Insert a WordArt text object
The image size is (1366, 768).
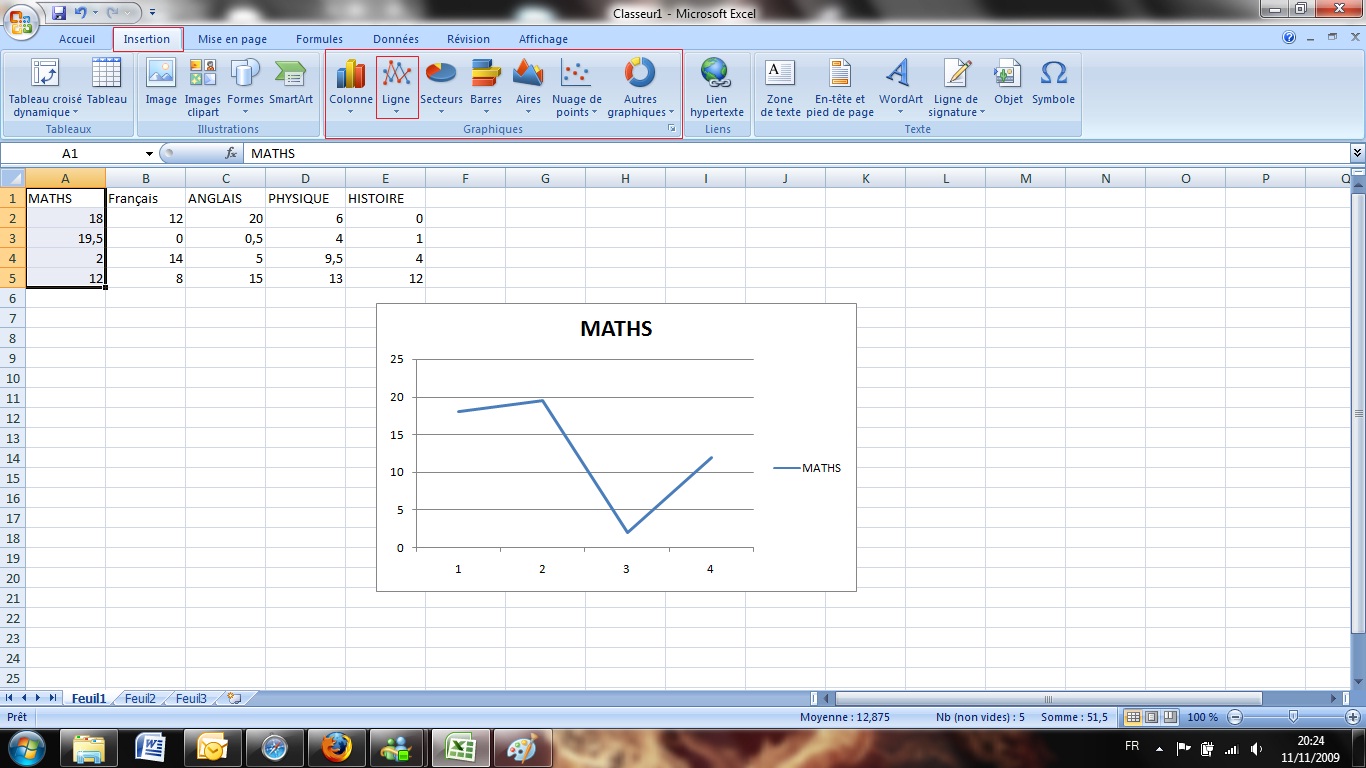point(900,86)
